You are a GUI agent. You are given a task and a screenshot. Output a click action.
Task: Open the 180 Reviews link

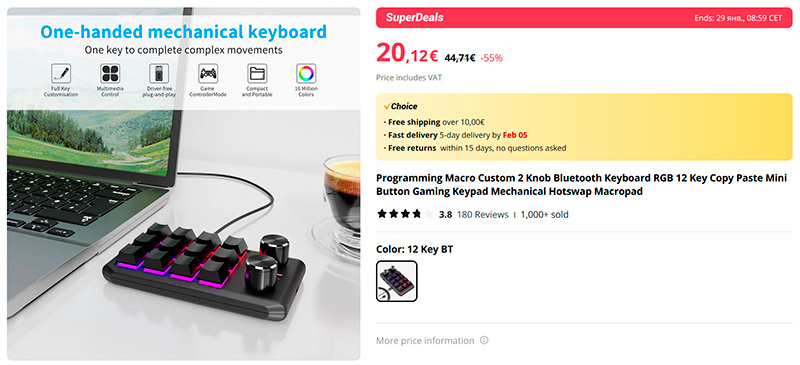(x=483, y=214)
